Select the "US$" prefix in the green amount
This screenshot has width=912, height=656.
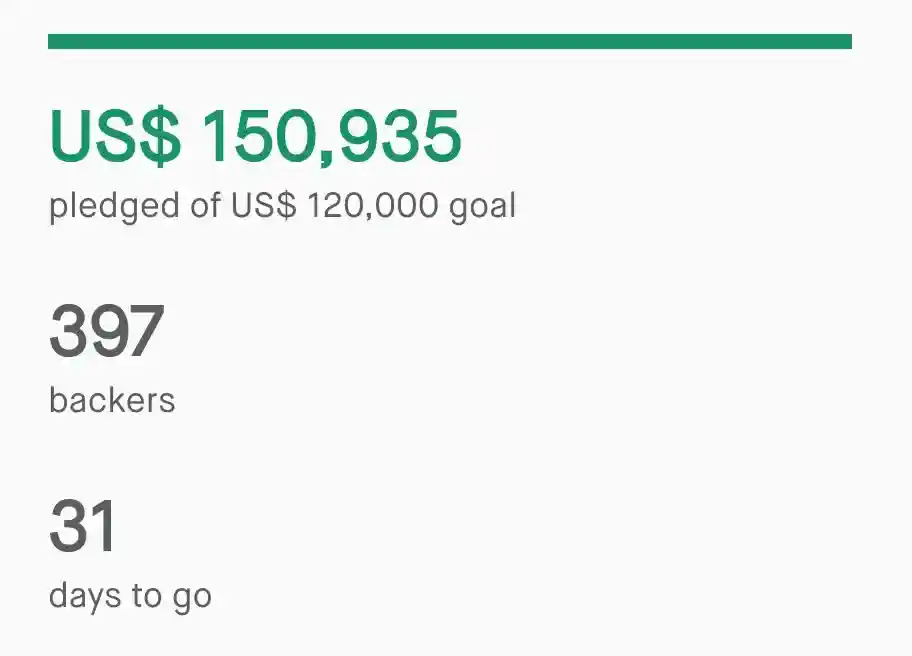[115, 137]
